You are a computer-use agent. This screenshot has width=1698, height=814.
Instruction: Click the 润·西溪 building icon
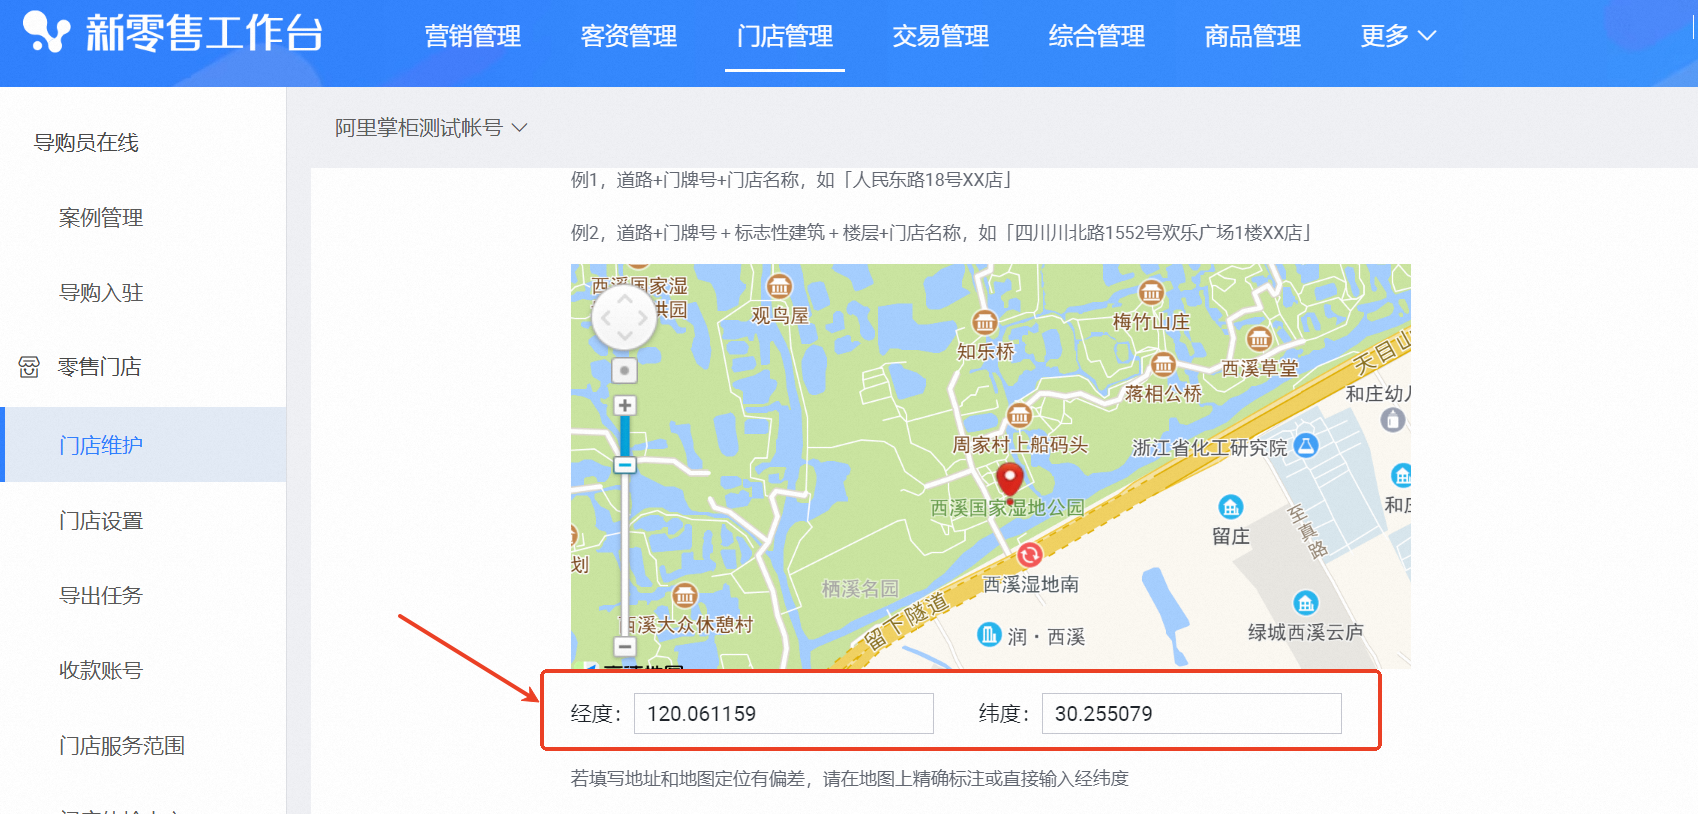click(989, 634)
